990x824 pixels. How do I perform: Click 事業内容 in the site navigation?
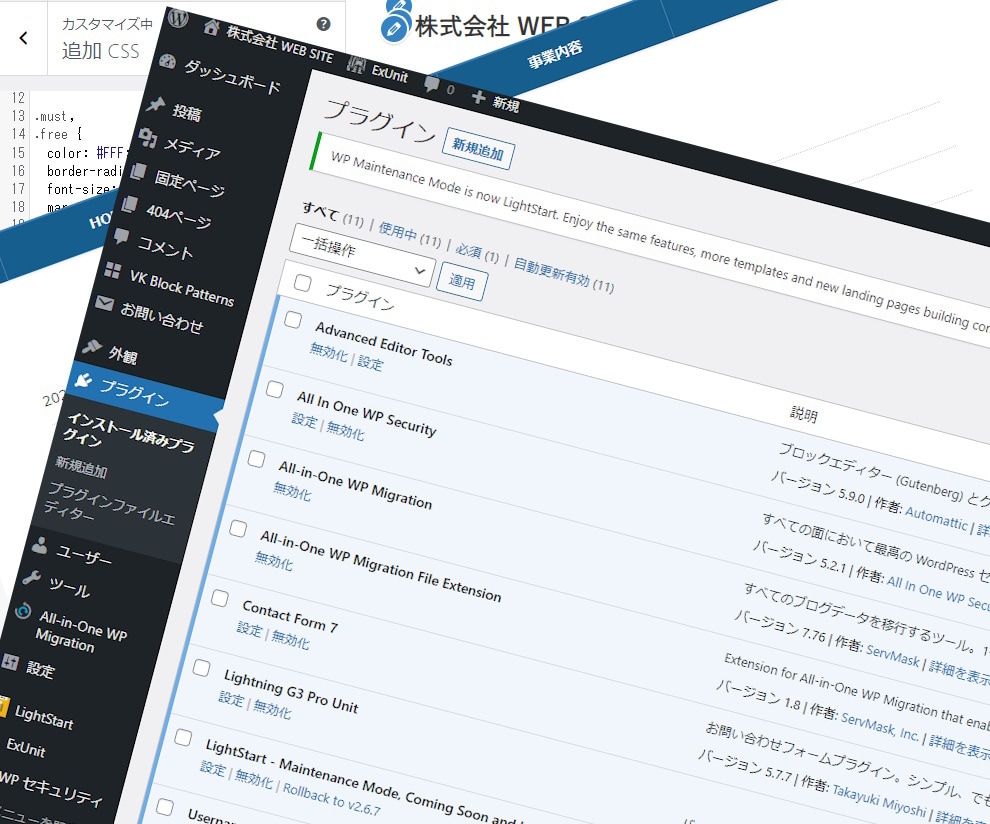(x=555, y=54)
